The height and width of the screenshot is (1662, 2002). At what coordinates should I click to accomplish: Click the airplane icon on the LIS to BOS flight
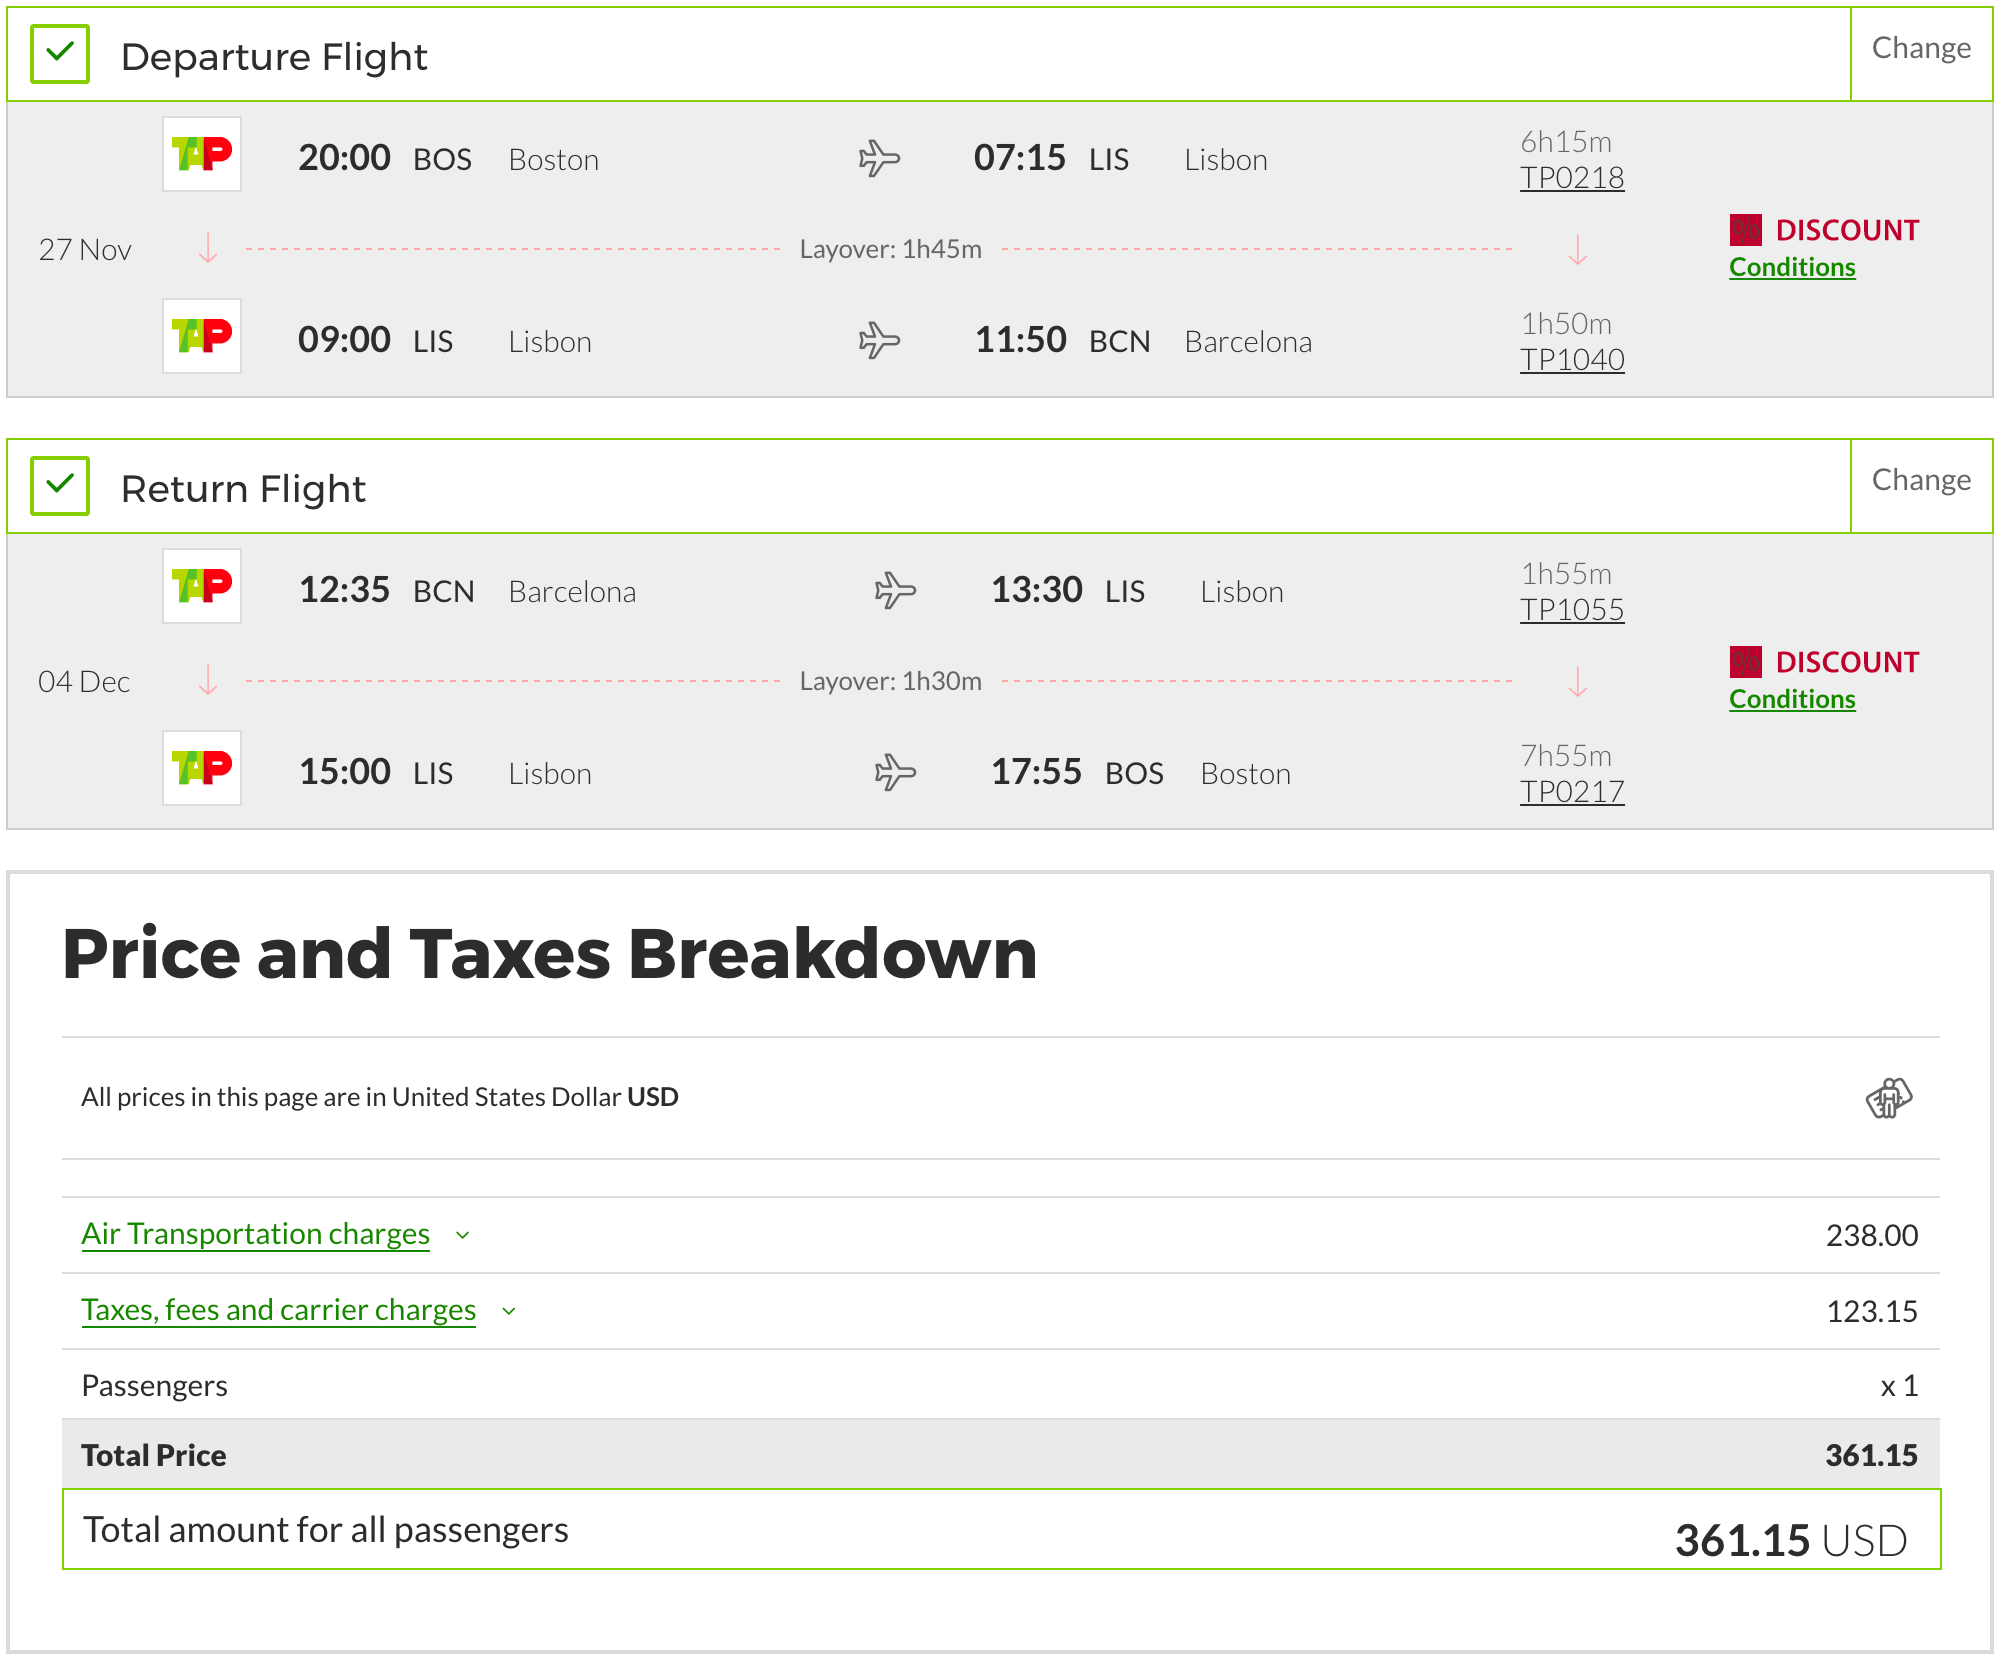point(895,772)
